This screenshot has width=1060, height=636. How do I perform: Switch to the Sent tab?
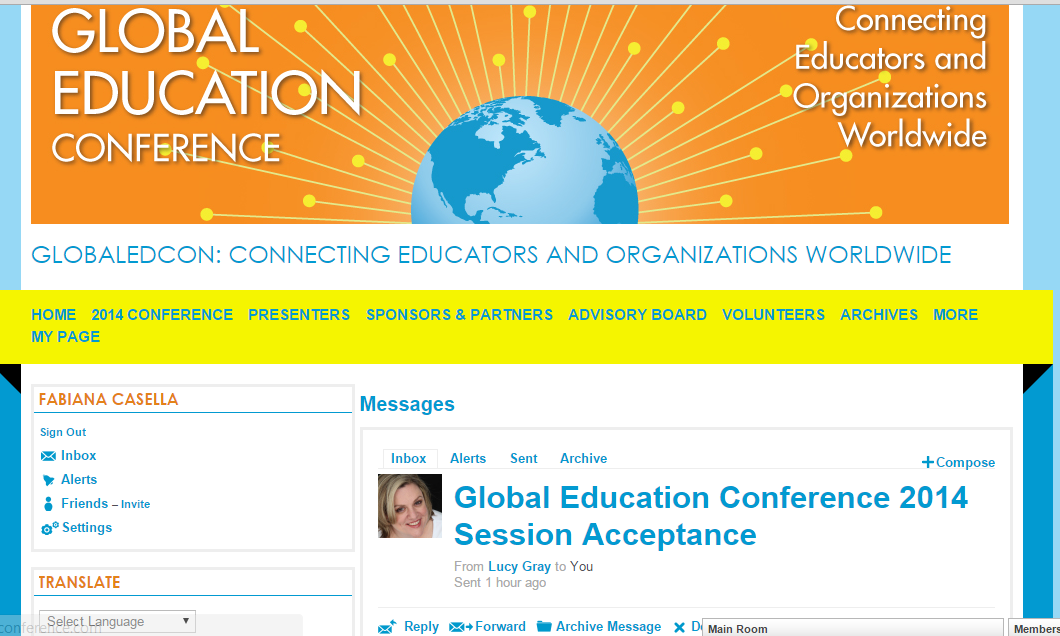[x=523, y=458]
